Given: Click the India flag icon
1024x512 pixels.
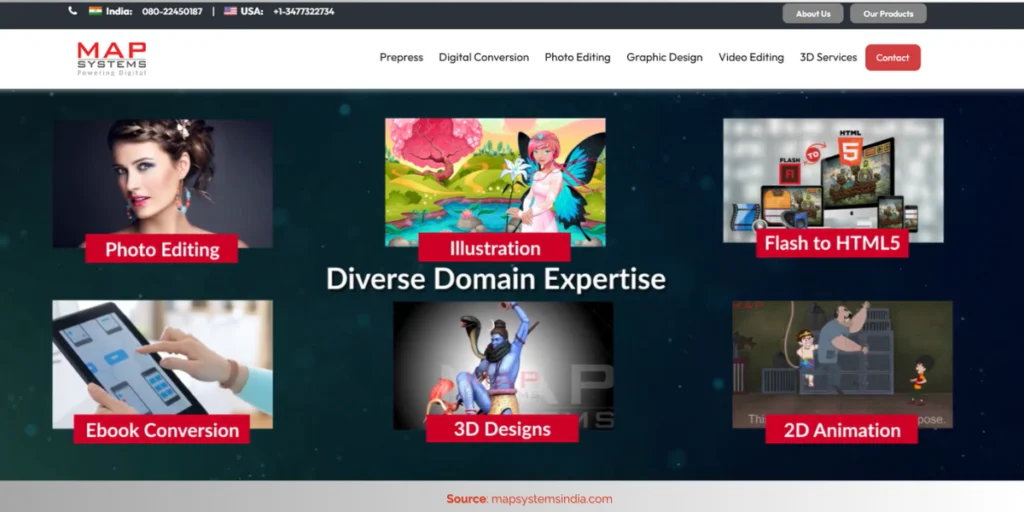Looking at the screenshot, I should (95, 11).
